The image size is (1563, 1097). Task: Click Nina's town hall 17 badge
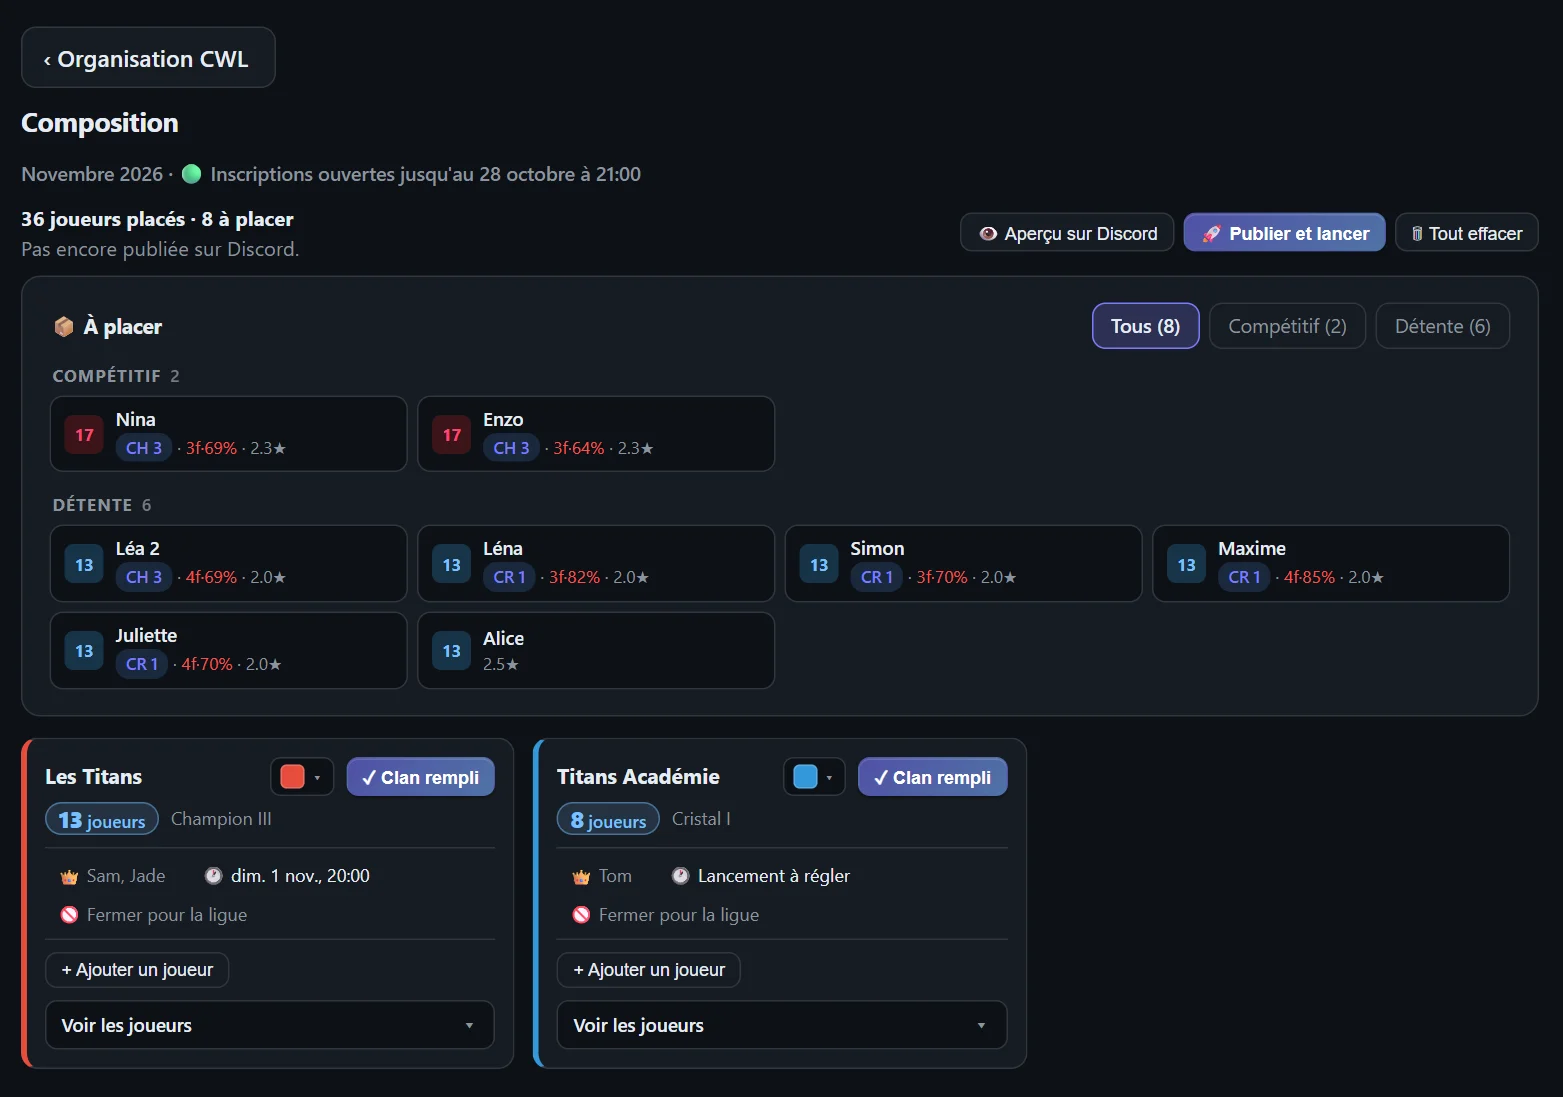tap(84, 435)
